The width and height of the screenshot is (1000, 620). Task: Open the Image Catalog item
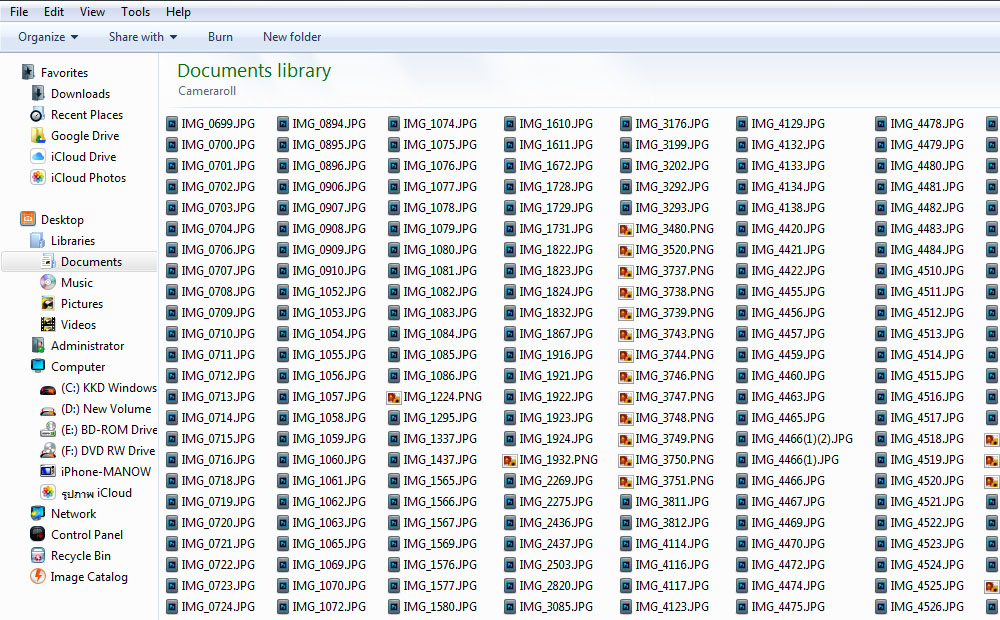[x=83, y=576]
